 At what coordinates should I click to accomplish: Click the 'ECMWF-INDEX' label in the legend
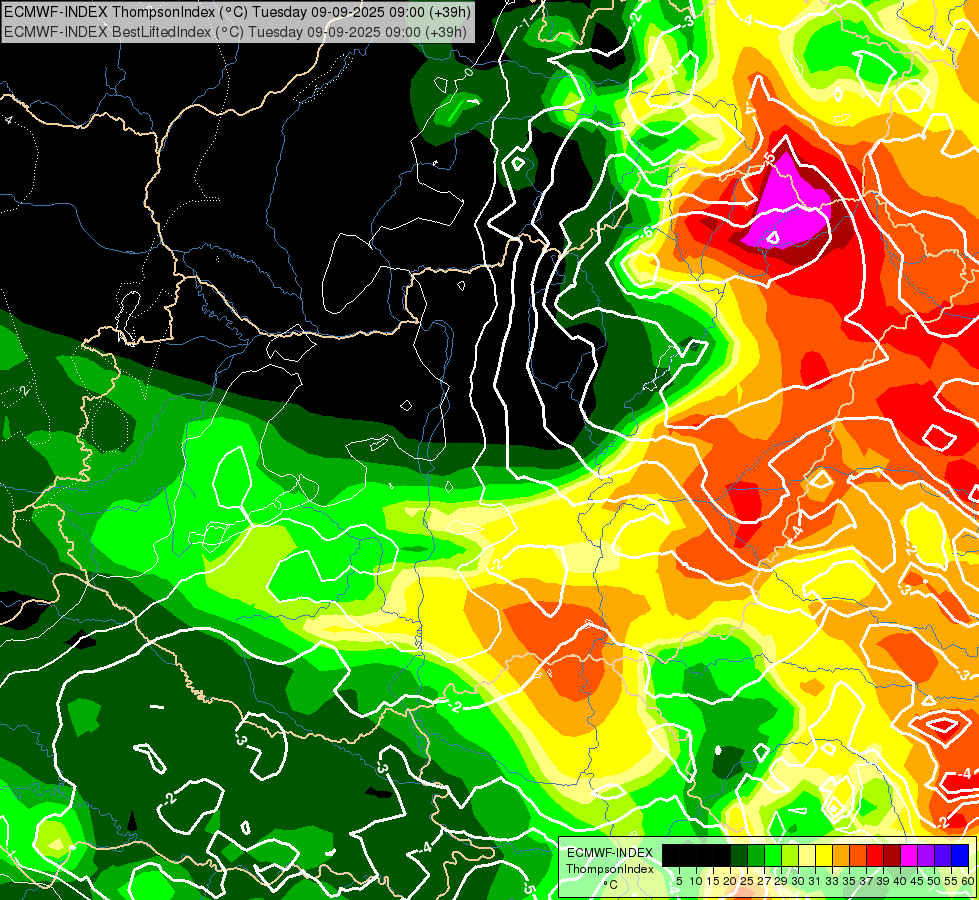point(610,853)
